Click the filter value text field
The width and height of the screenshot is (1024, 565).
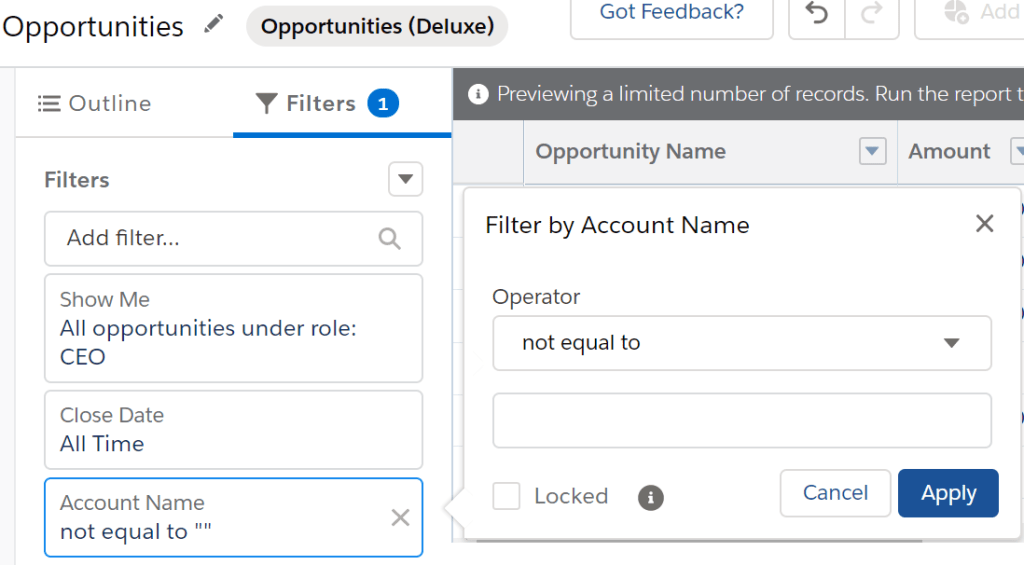741,420
